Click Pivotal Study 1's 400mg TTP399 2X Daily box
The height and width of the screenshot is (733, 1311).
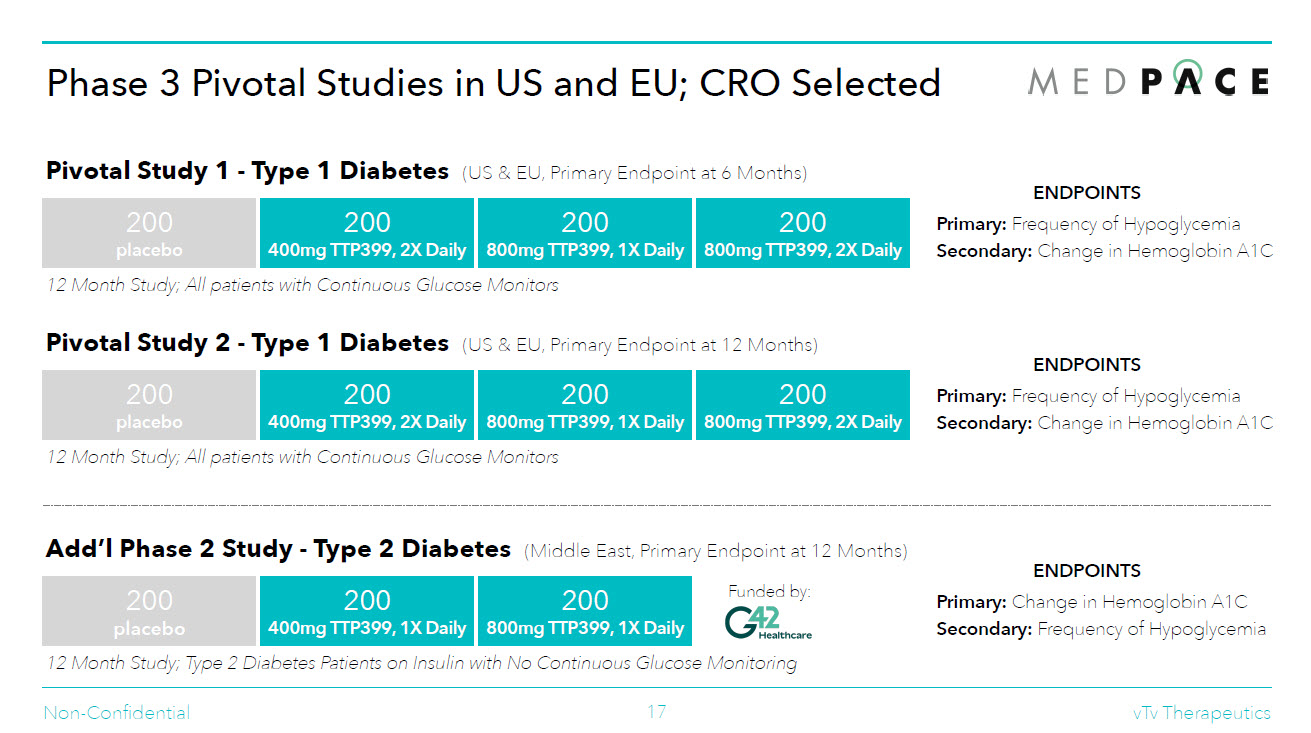pos(367,233)
